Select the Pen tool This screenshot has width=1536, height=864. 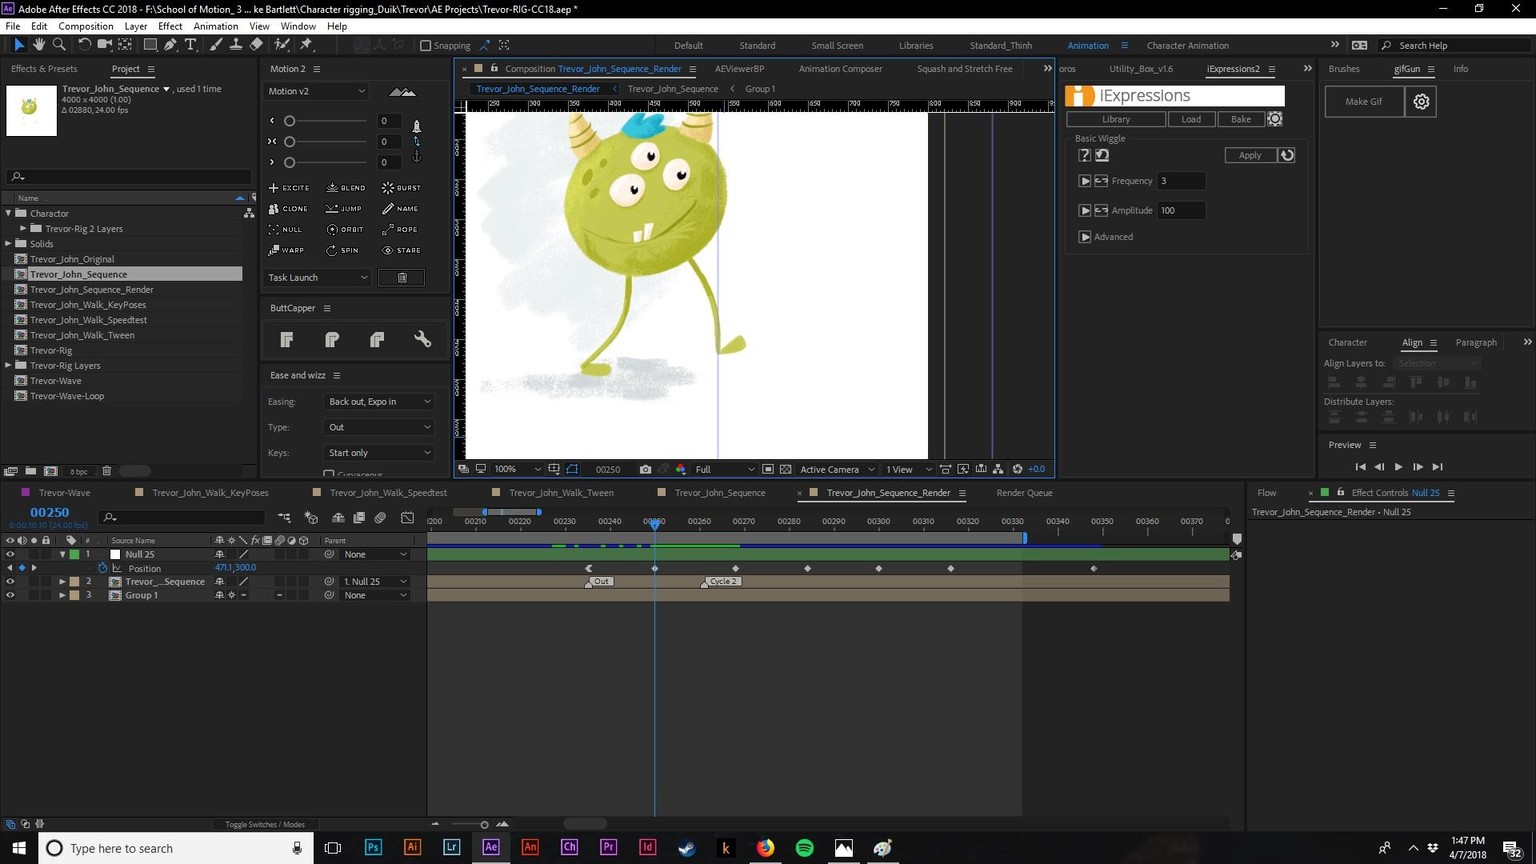pyautogui.click(x=170, y=45)
